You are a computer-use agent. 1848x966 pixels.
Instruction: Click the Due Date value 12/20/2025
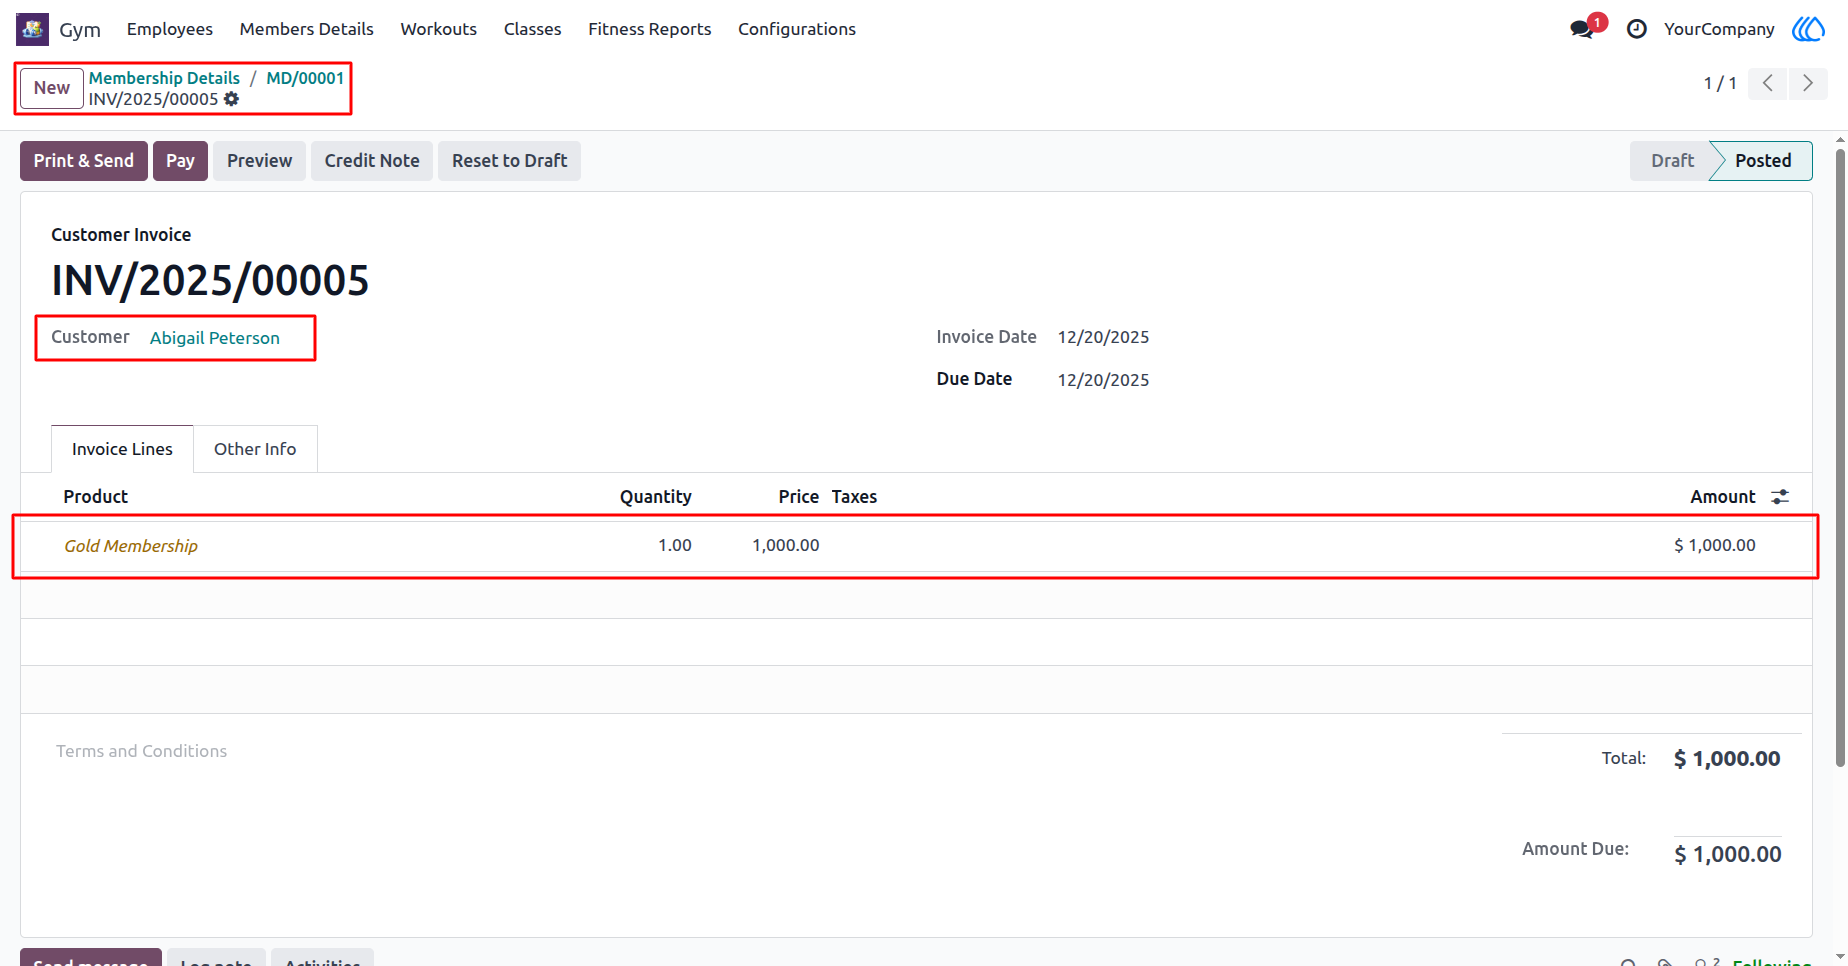point(1103,380)
